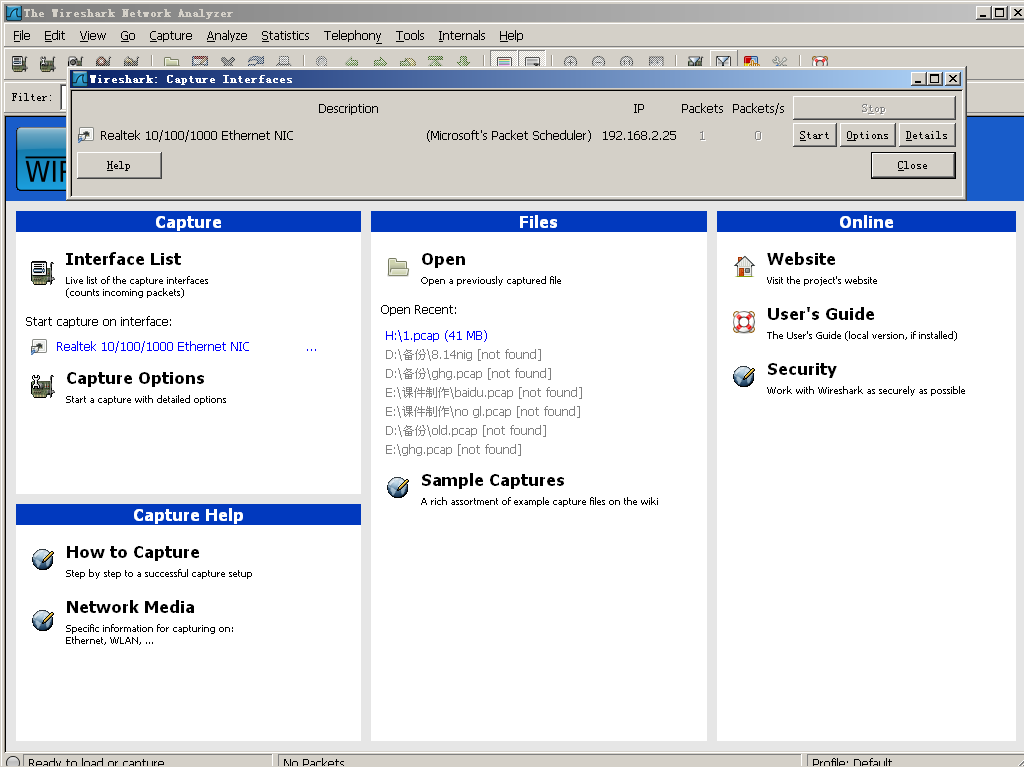Click the Capture Interfaces dialog title icon
The image size is (1024, 768).
(80, 79)
